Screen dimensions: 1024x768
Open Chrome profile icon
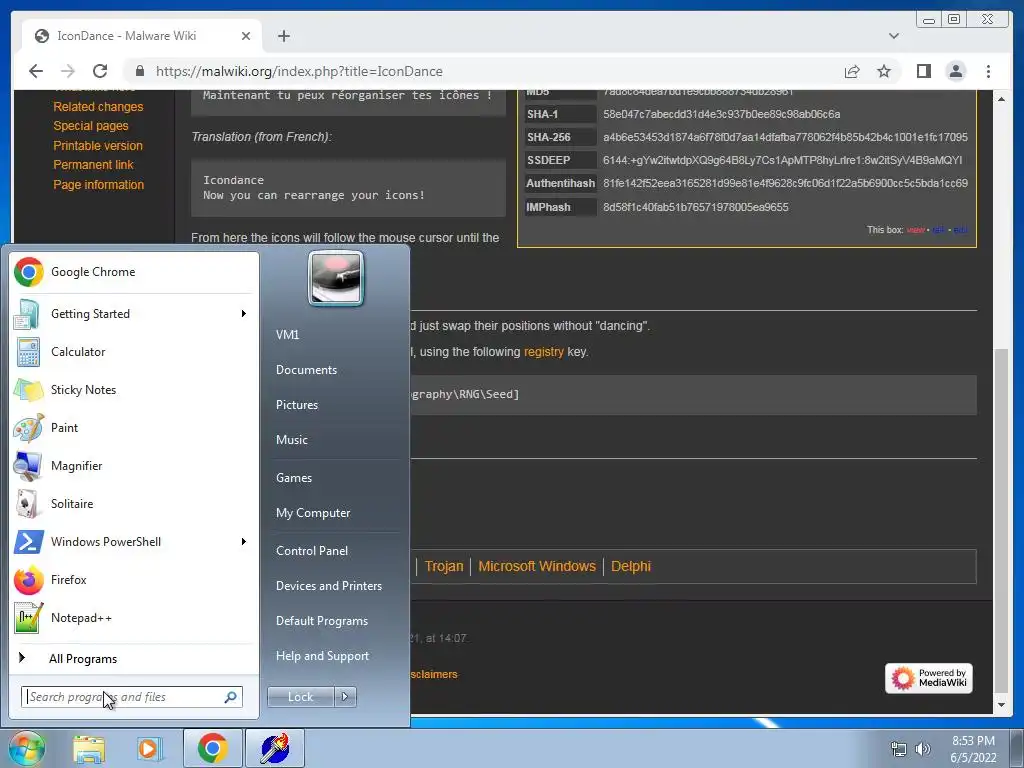point(955,71)
